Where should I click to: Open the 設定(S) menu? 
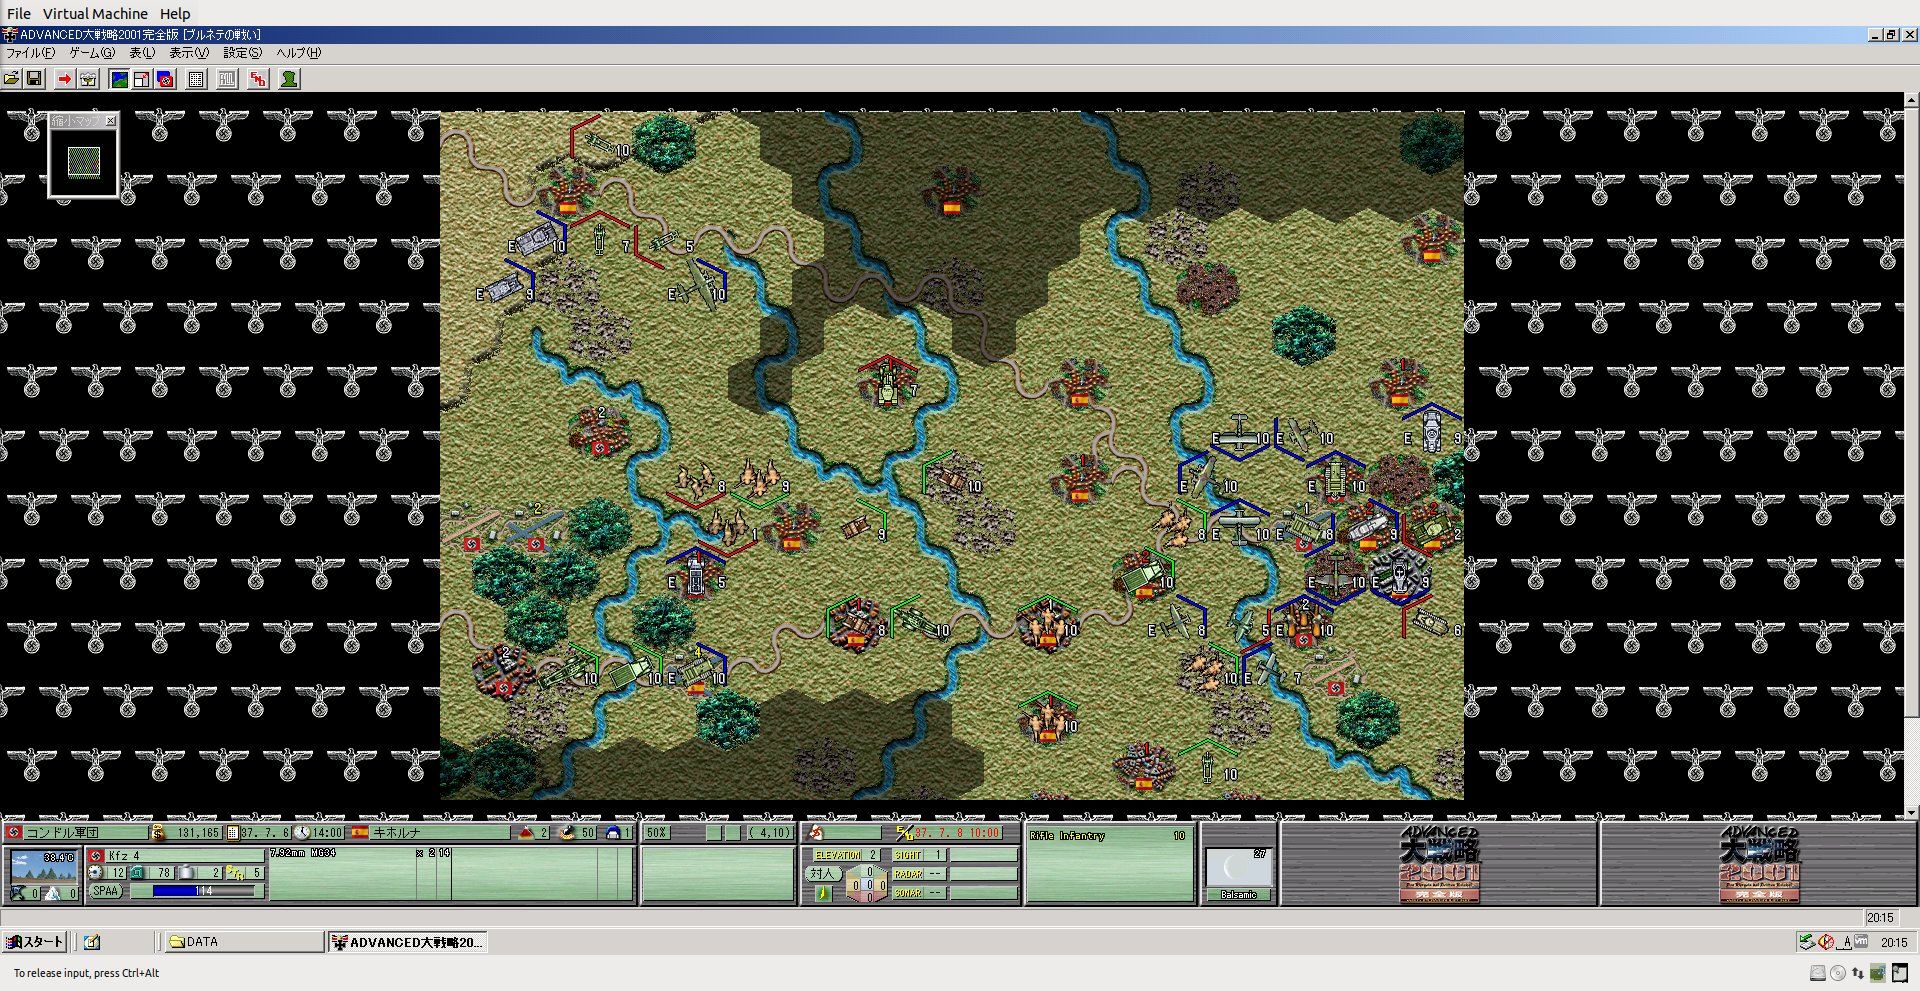[243, 53]
